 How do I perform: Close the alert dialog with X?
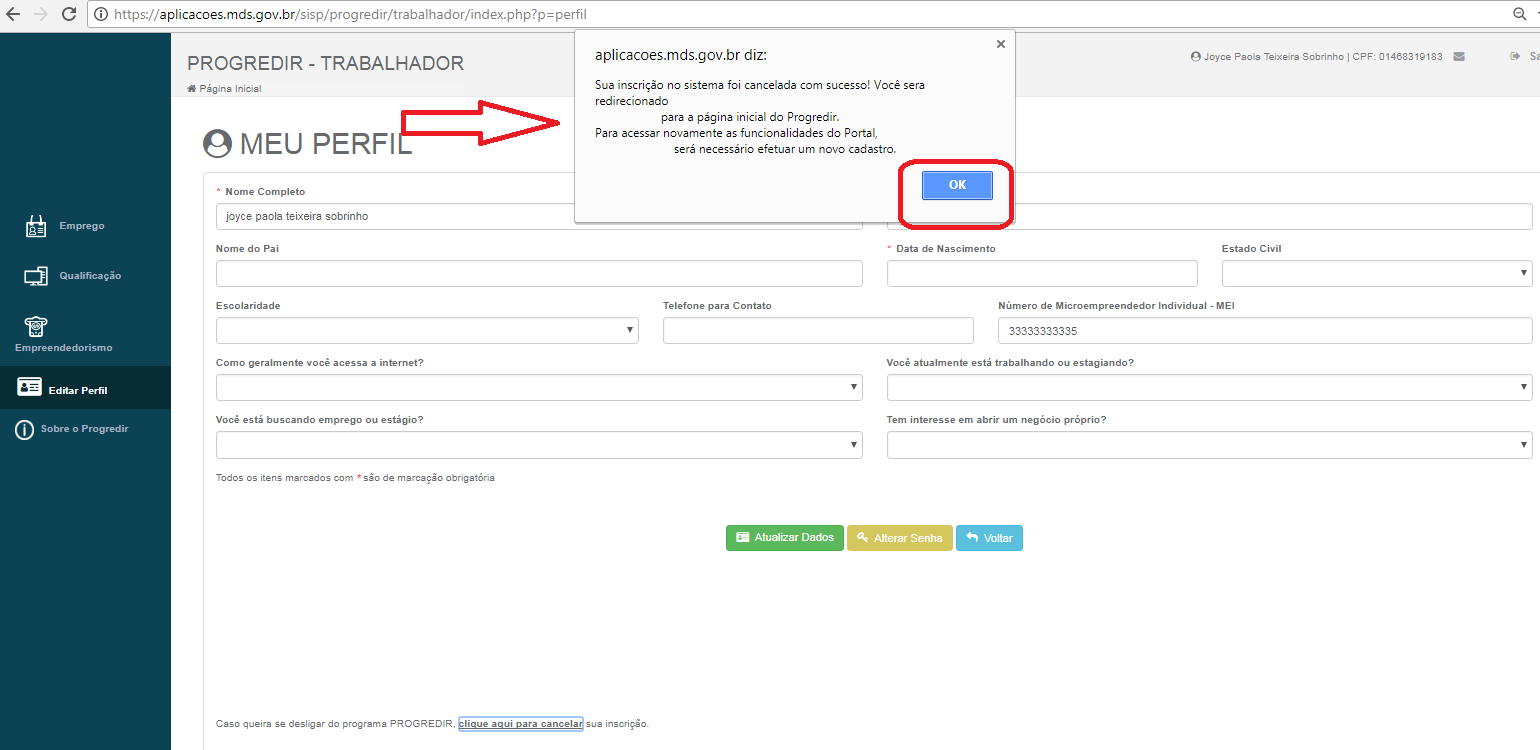pos(1000,44)
